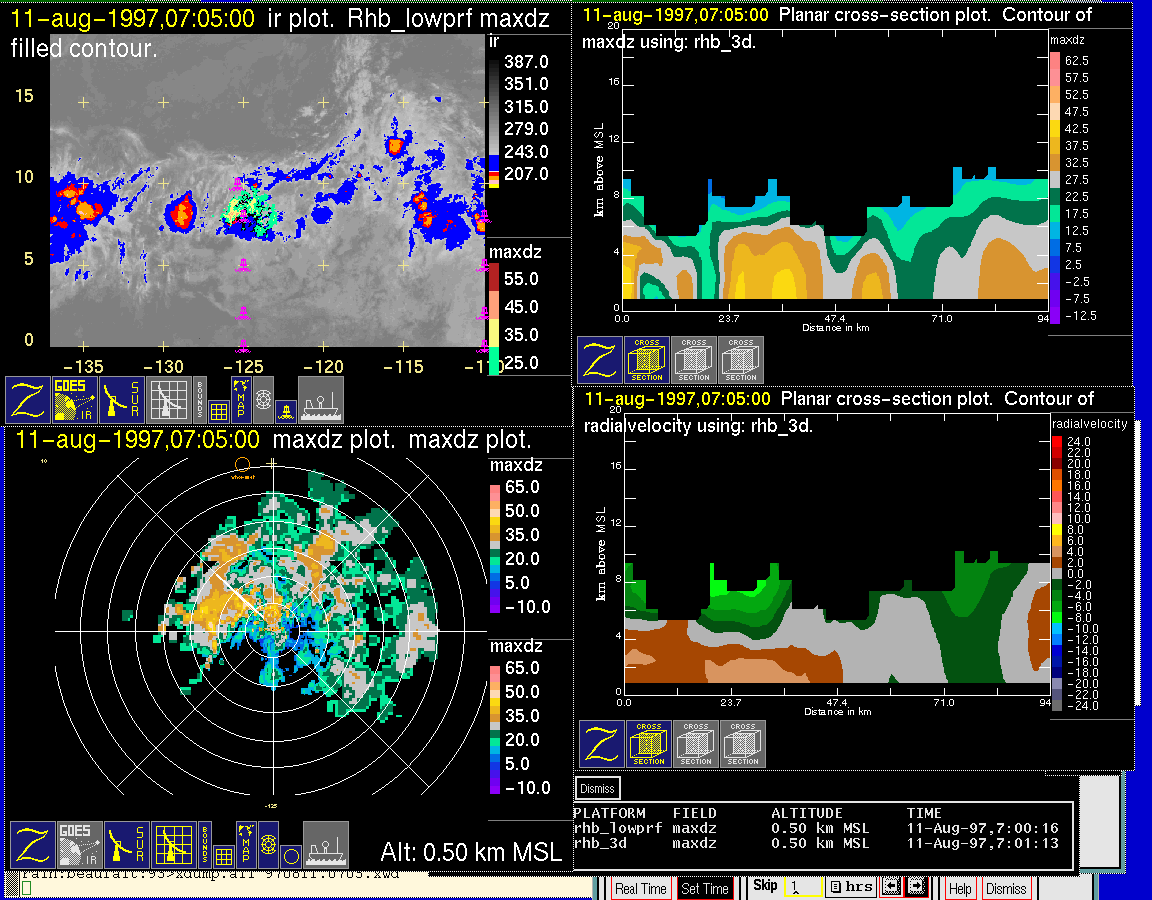Switch to Real Time mode
This screenshot has height=900, width=1152.
[640, 888]
